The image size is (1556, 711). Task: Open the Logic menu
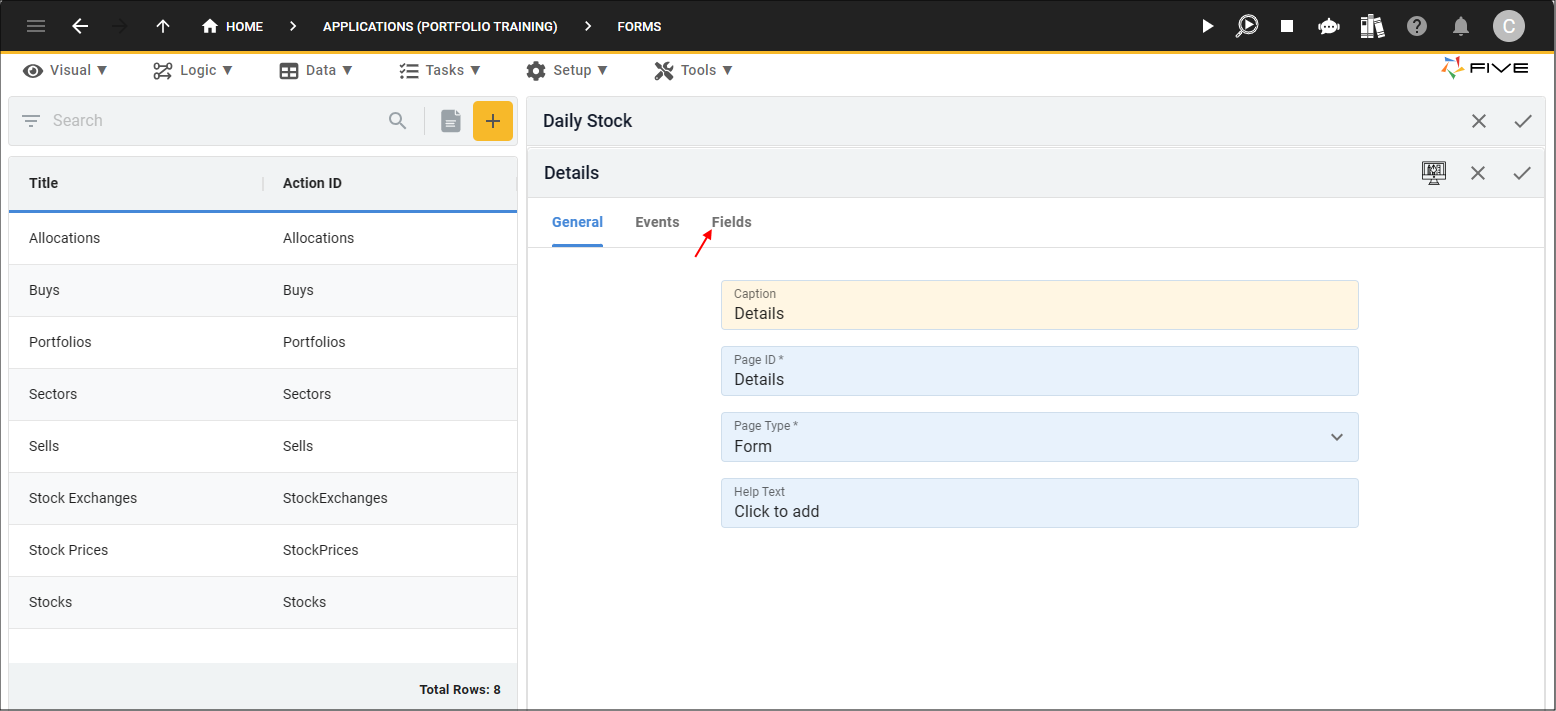click(x=193, y=70)
